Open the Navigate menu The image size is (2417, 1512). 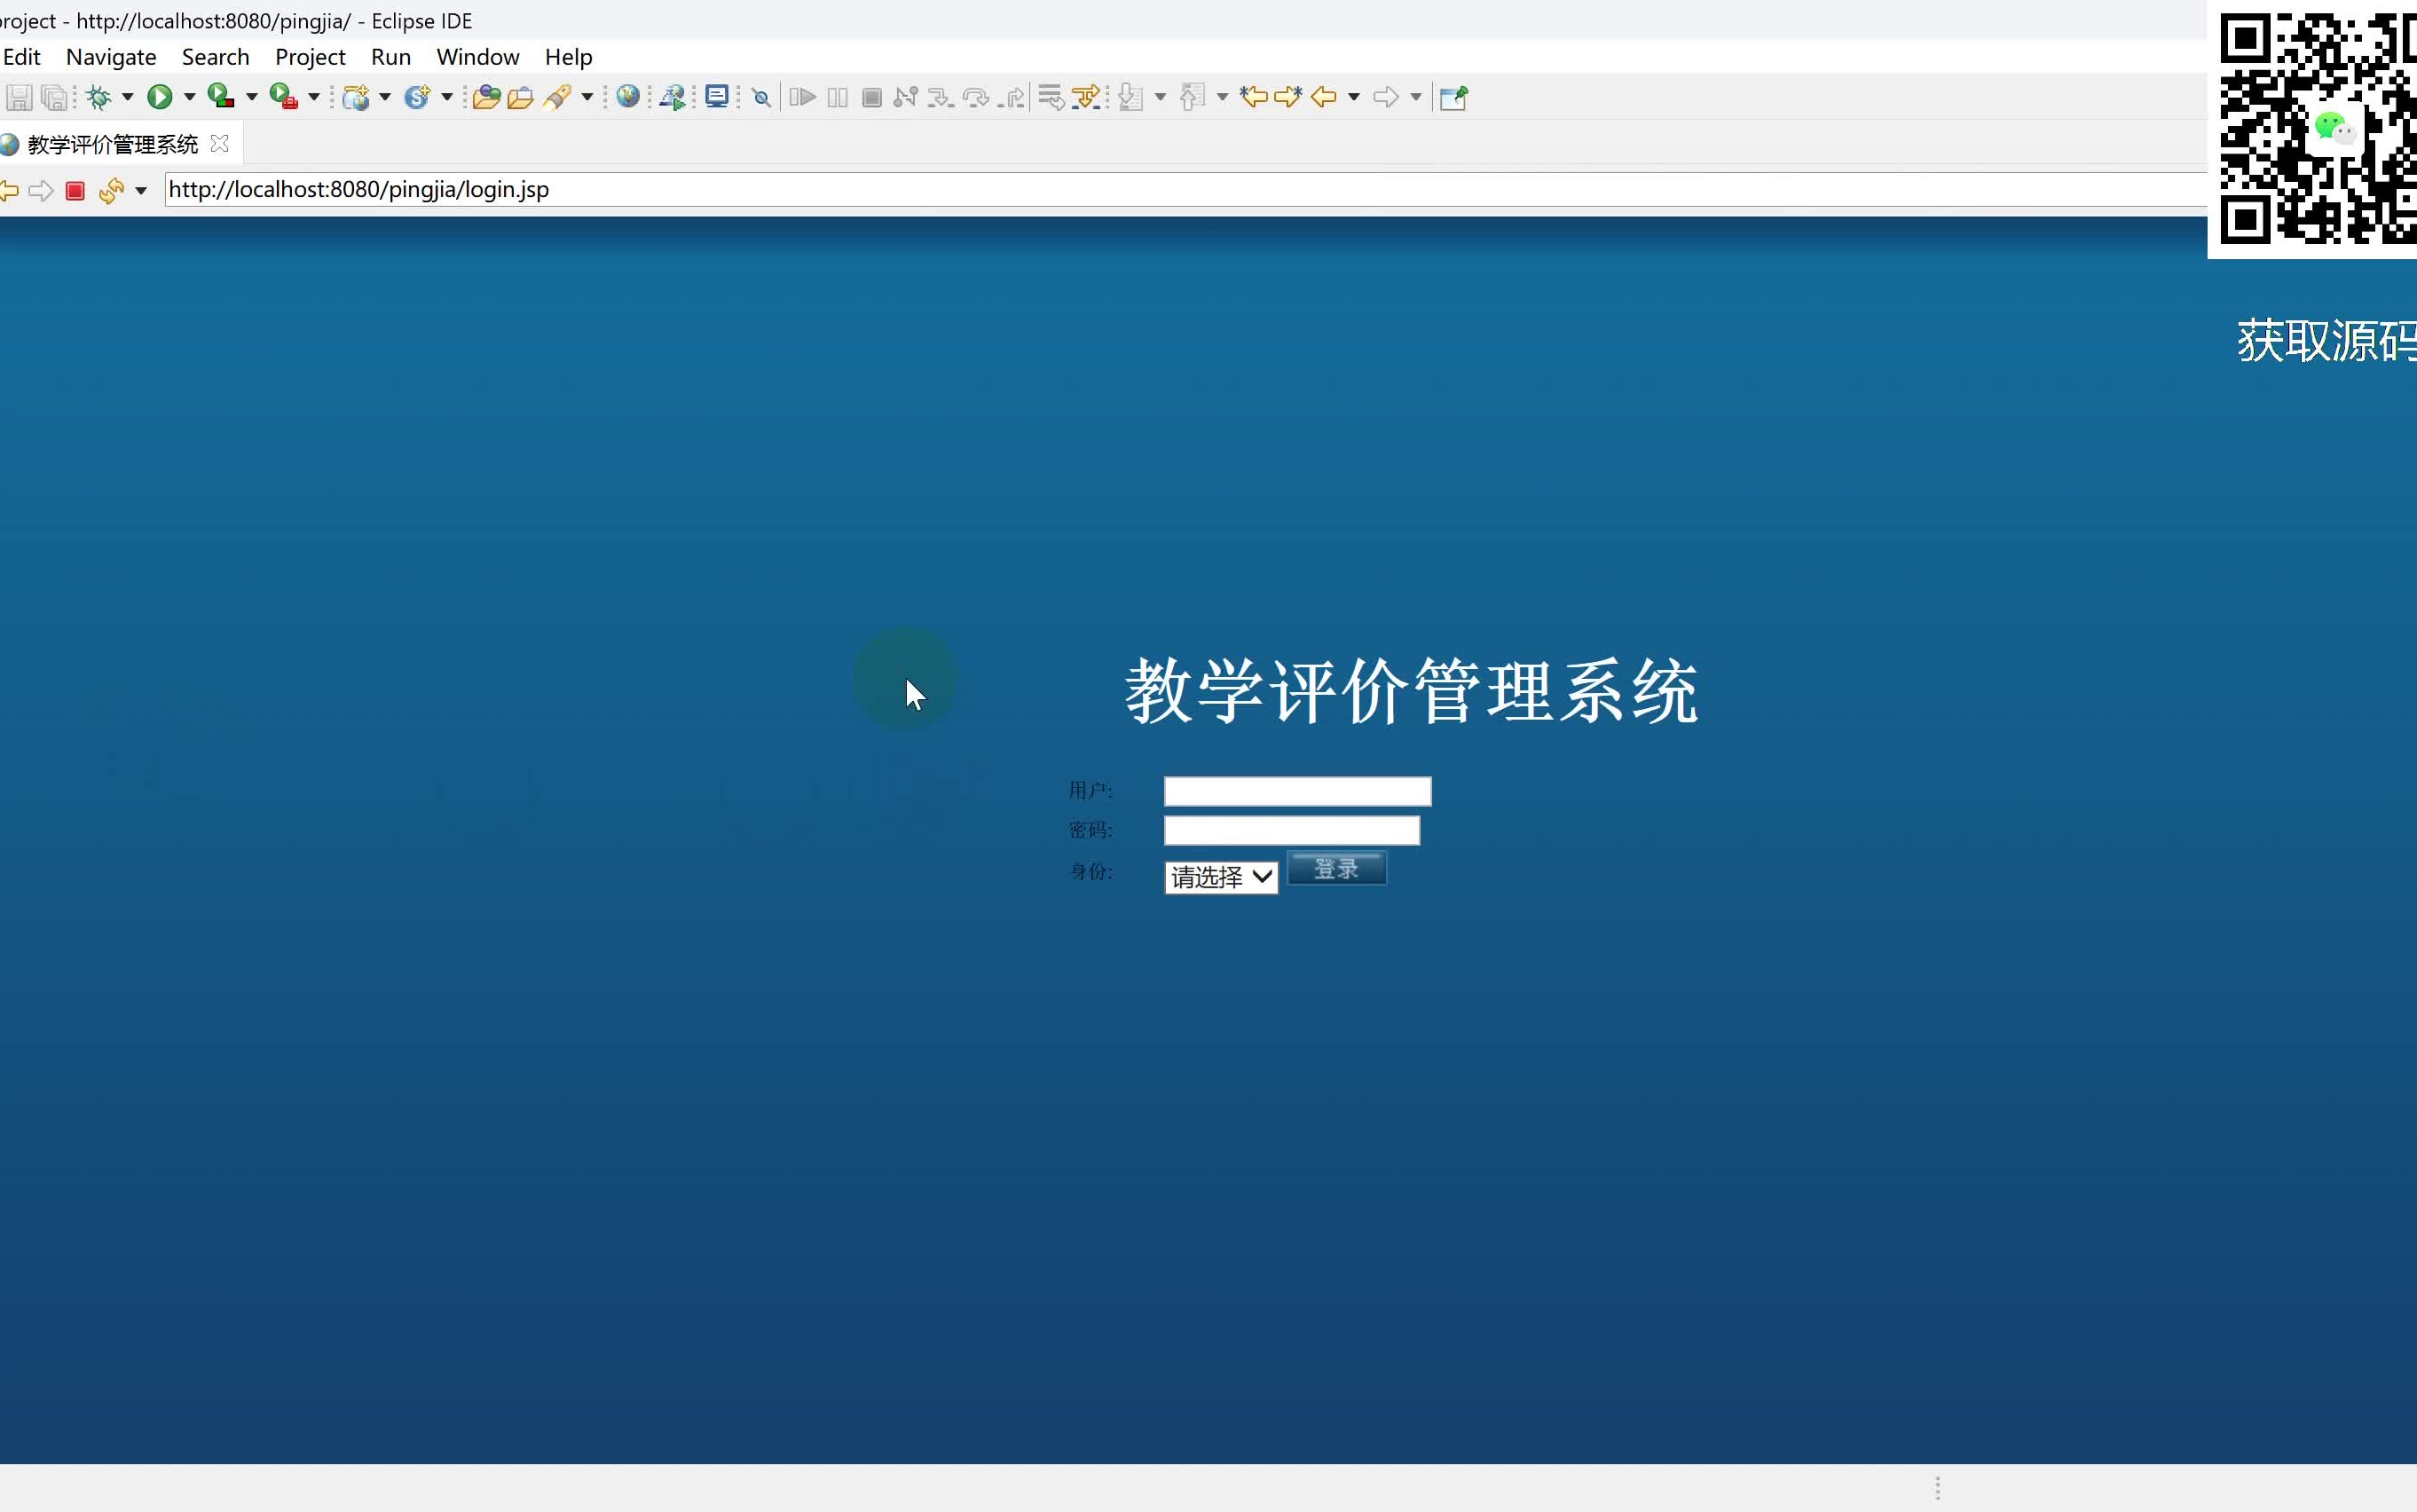pyautogui.click(x=110, y=57)
